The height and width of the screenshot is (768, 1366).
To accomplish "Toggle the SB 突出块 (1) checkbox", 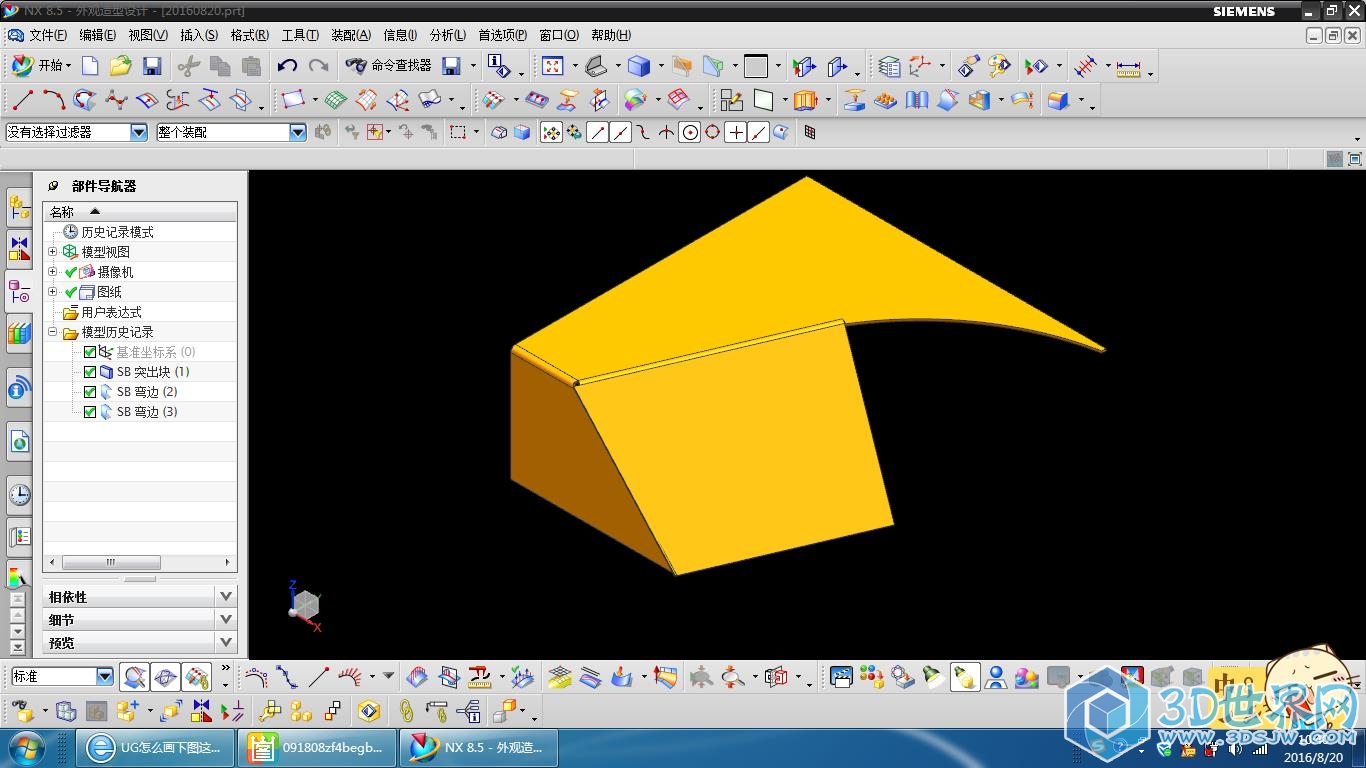I will [x=90, y=372].
